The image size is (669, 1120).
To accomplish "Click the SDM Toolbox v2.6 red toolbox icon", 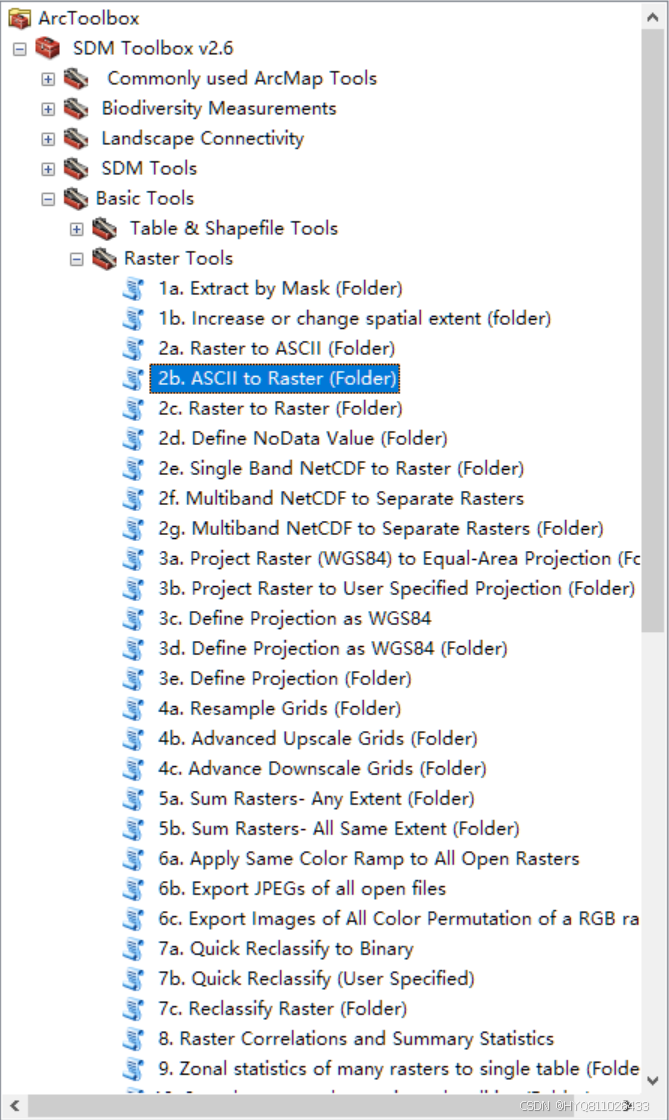I will tap(48, 49).
